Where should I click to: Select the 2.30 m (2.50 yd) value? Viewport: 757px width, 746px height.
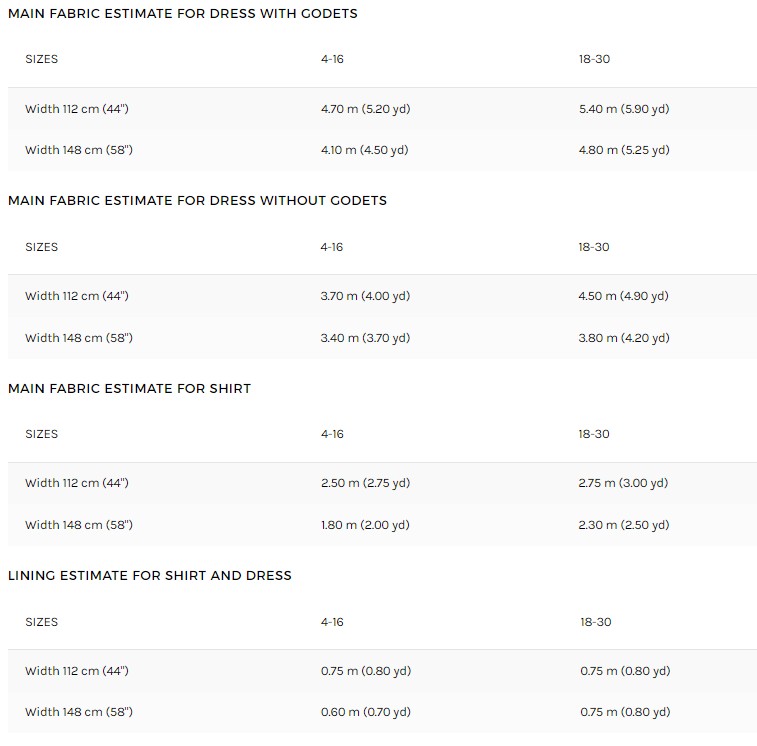623,525
